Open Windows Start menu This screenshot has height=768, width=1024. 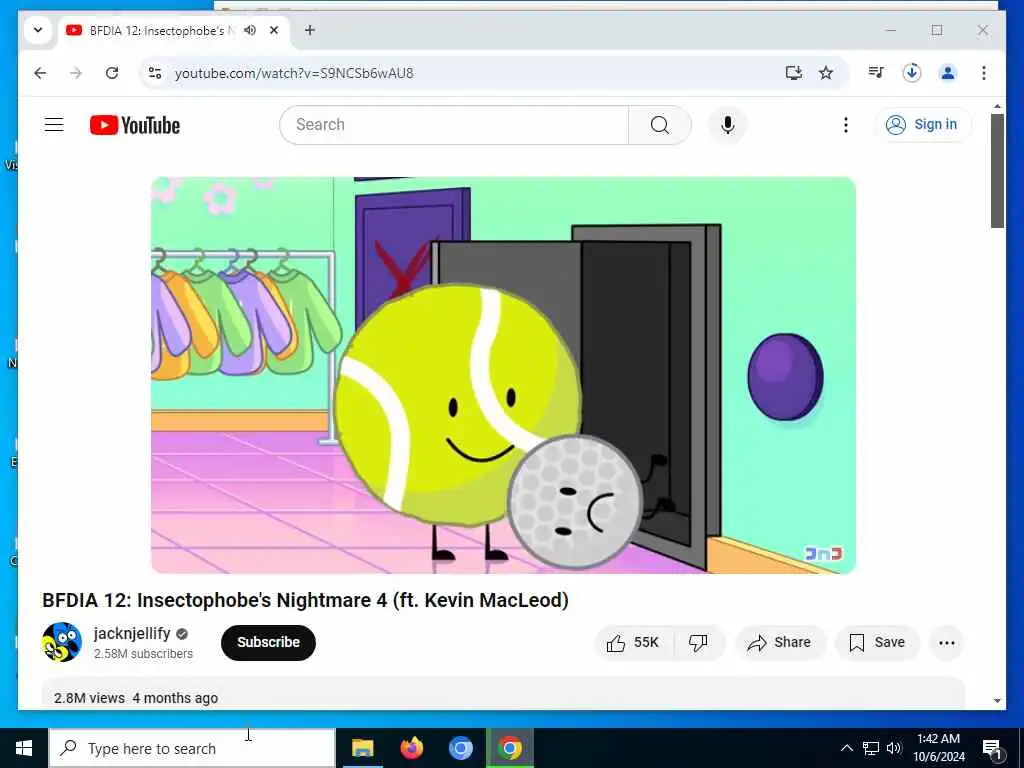24,748
